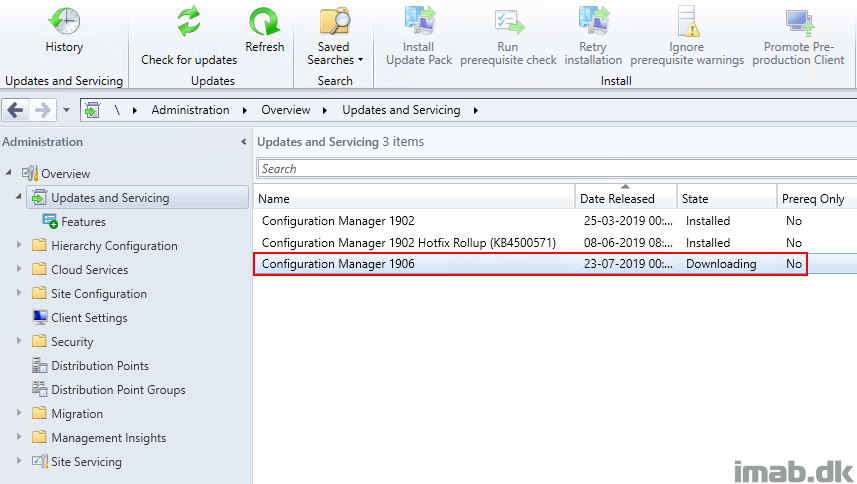This screenshot has height=484, width=857.
Task: Expand arrow after Administration breadcrumb
Action: click(245, 110)
